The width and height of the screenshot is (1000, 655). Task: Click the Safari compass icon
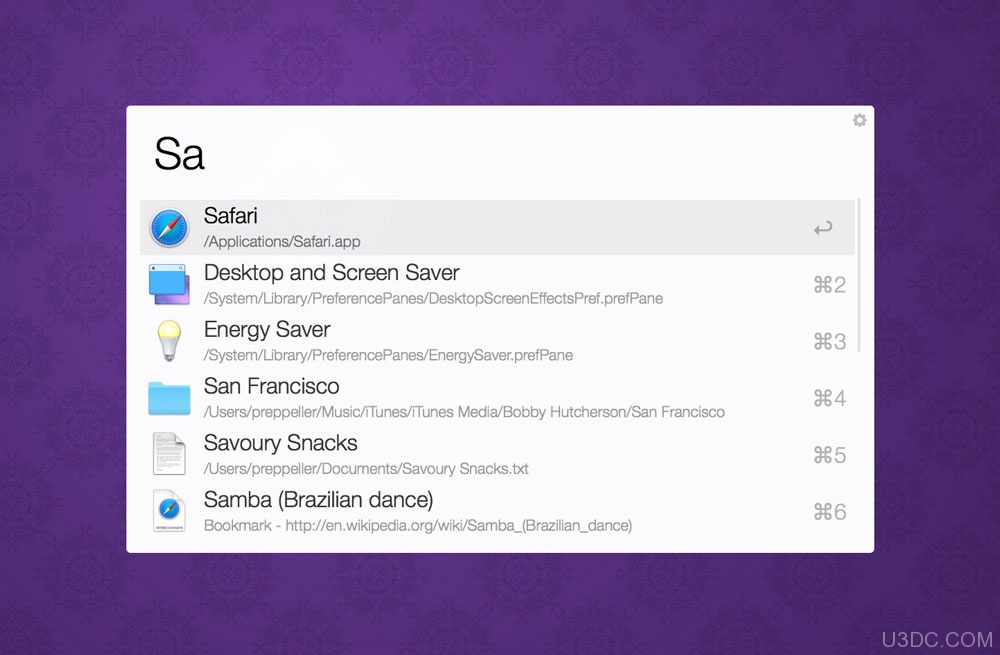pyautogui.click(x=169, y=228)
